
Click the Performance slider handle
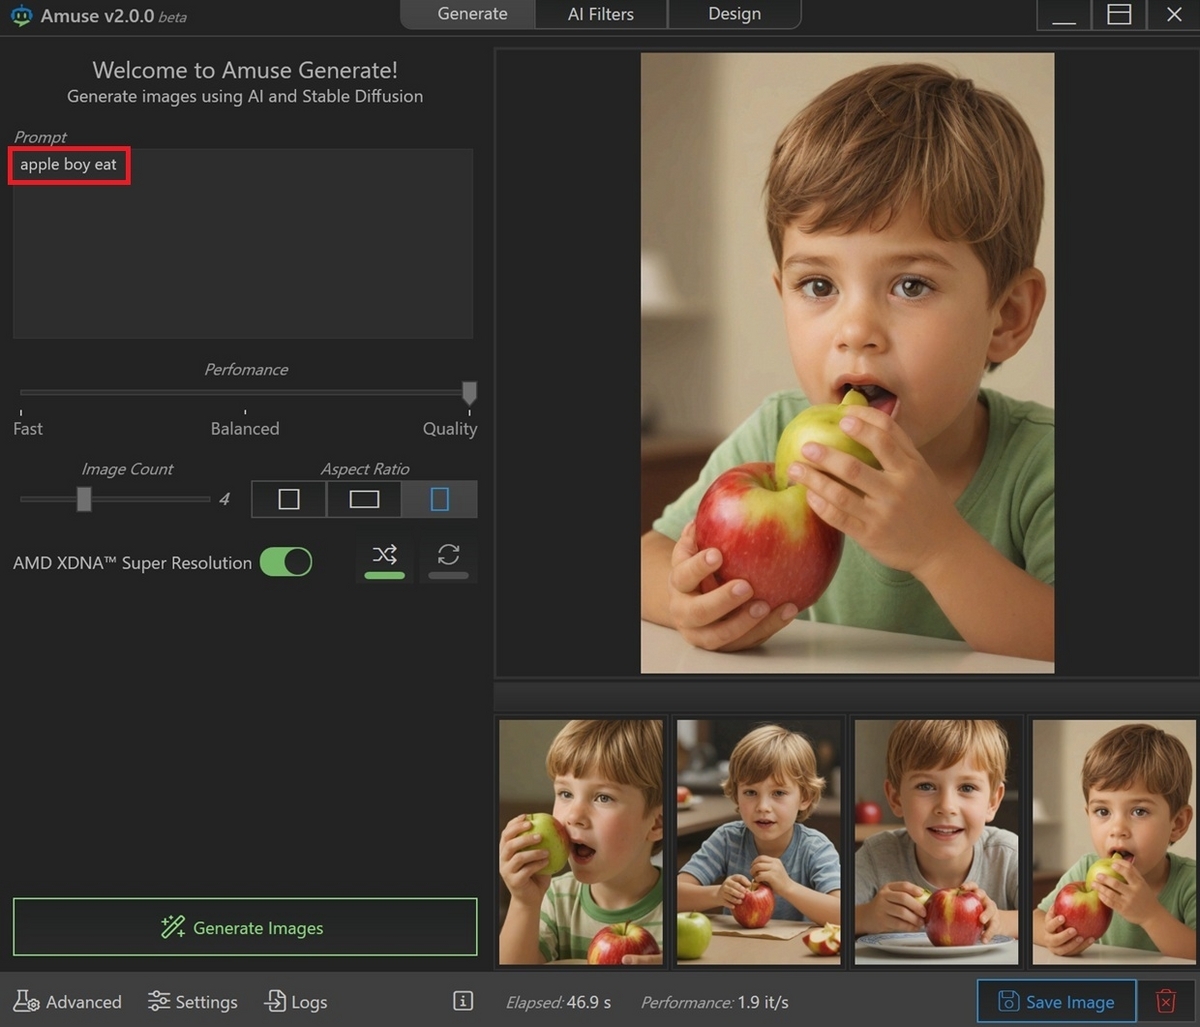(x=469, y=392)
